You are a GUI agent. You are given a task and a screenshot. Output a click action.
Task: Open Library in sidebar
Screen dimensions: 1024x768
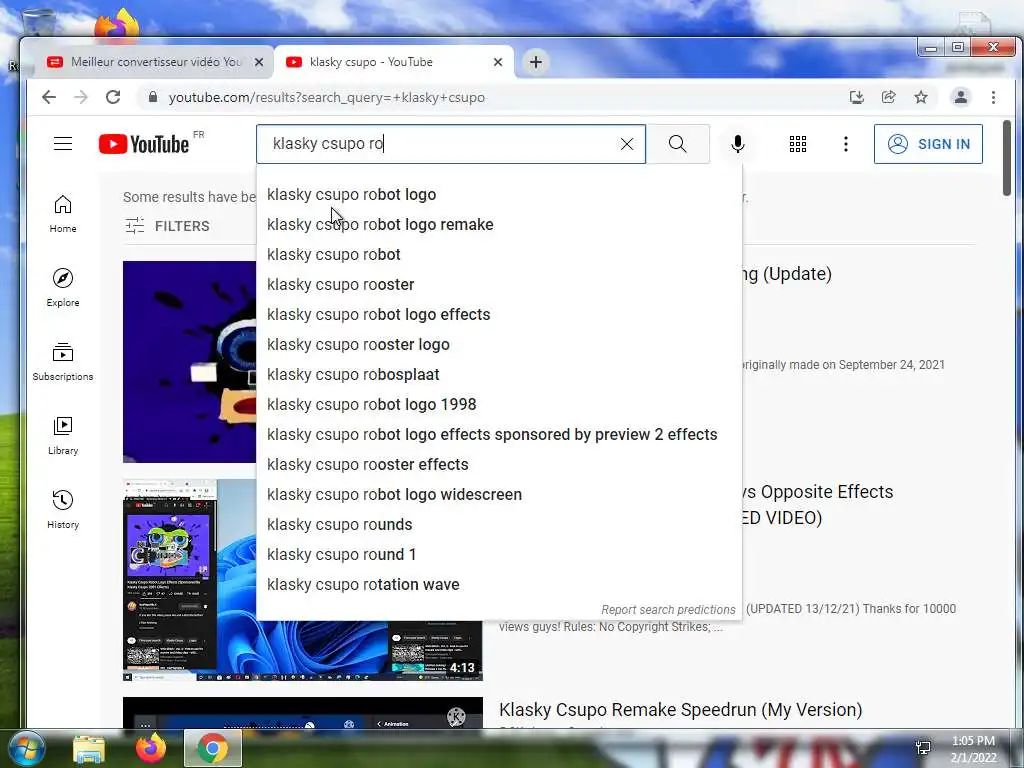(63, 436)
